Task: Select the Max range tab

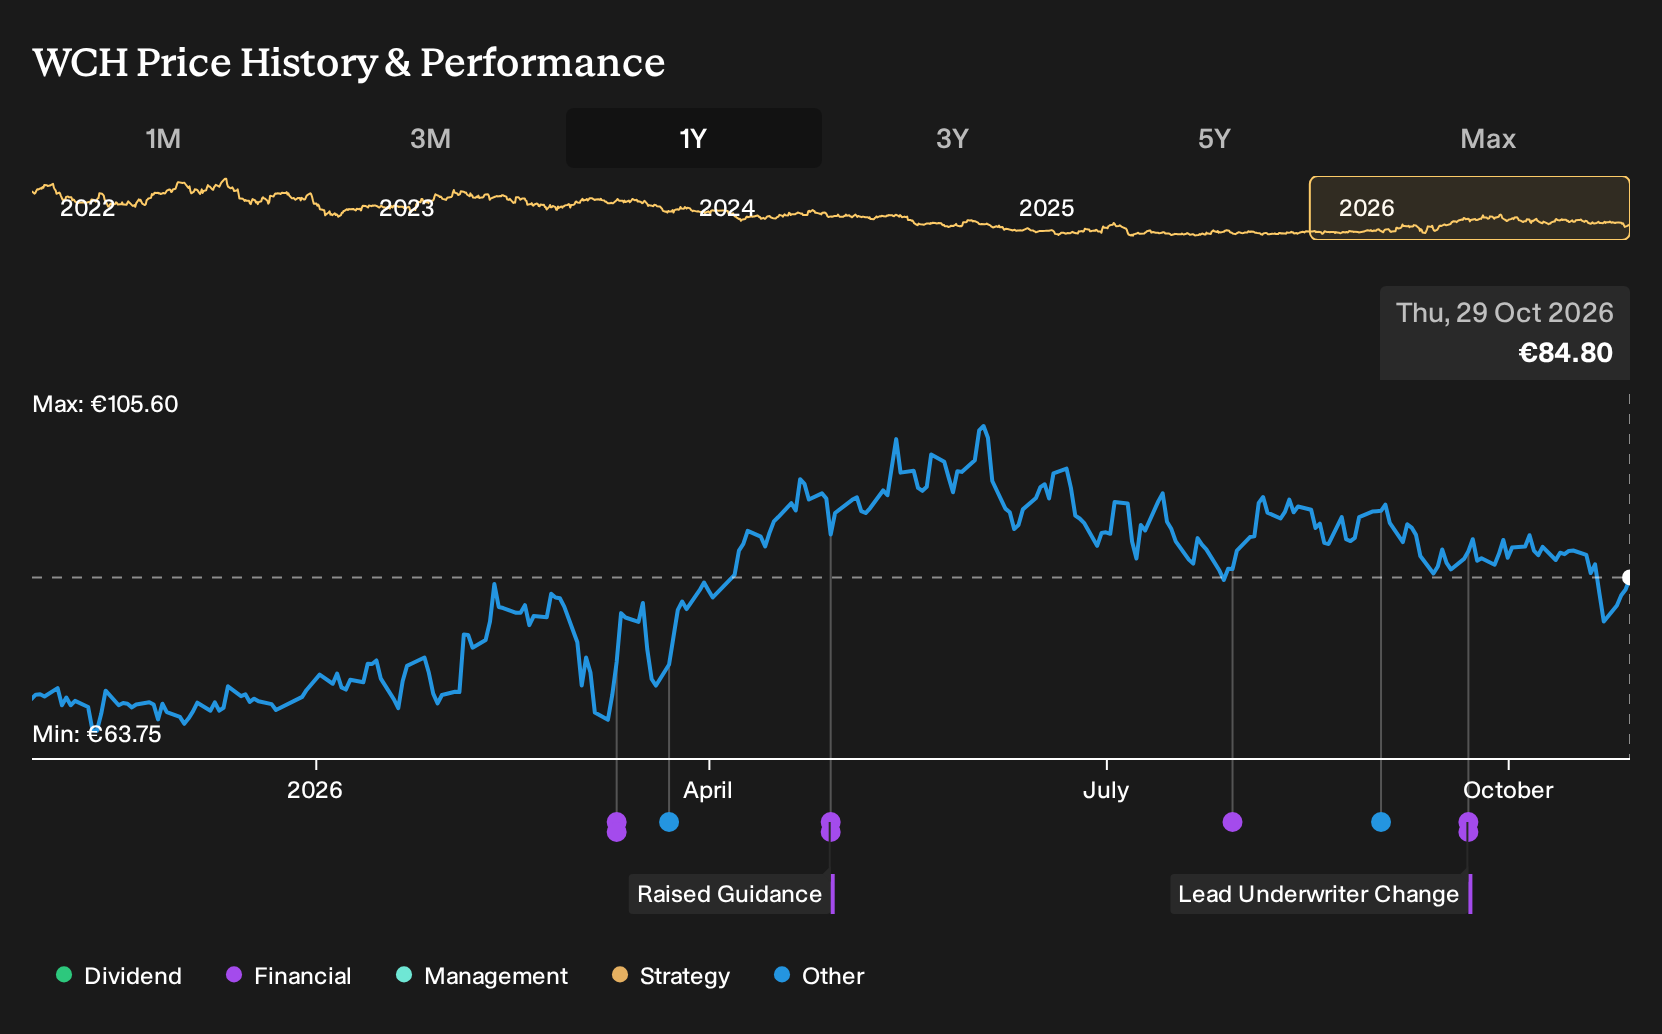Action: [1488, 138]
